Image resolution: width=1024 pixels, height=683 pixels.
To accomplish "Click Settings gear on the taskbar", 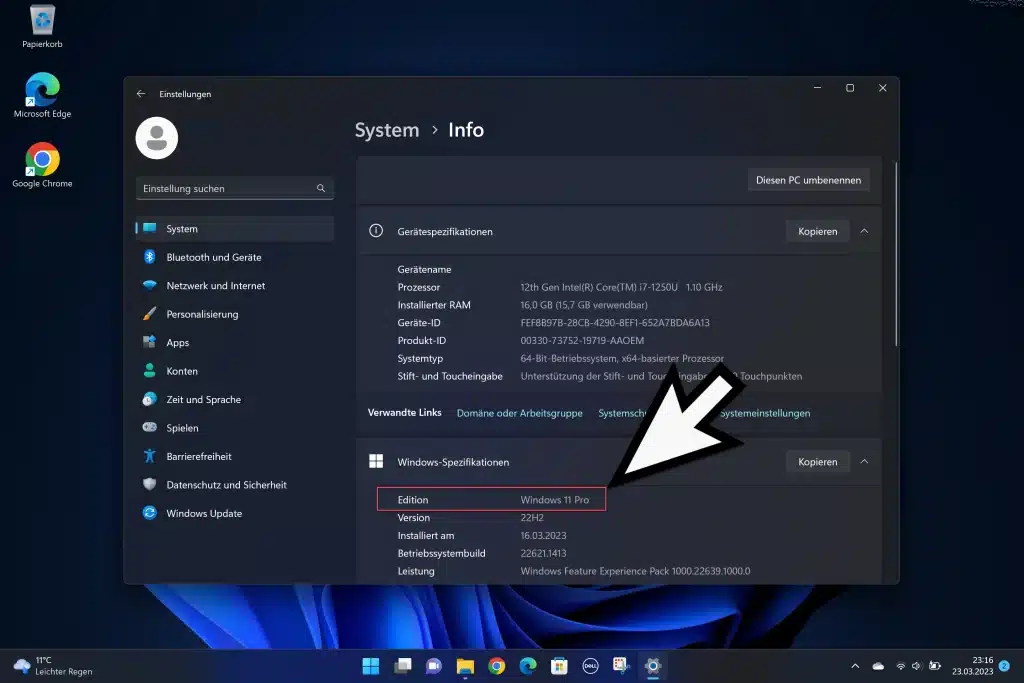I will 652,666.
